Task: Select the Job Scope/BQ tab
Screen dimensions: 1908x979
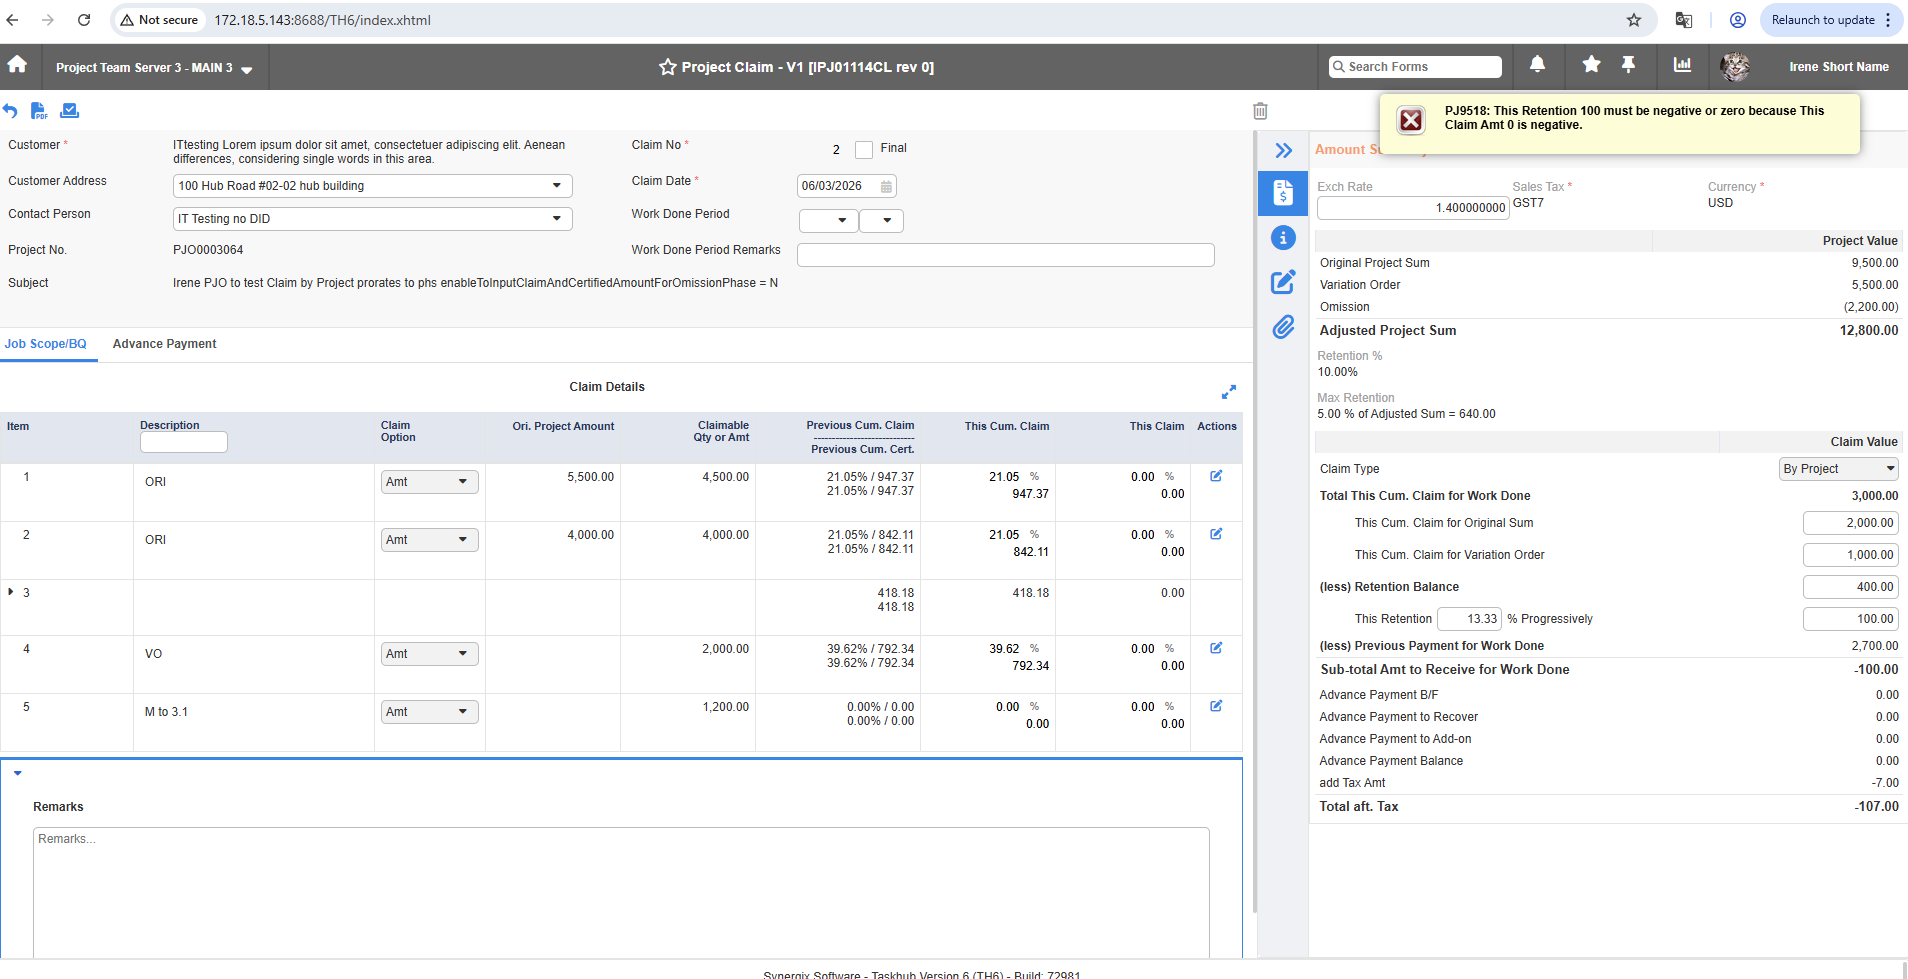Action: pyautogui.click(x=46, y=344)
